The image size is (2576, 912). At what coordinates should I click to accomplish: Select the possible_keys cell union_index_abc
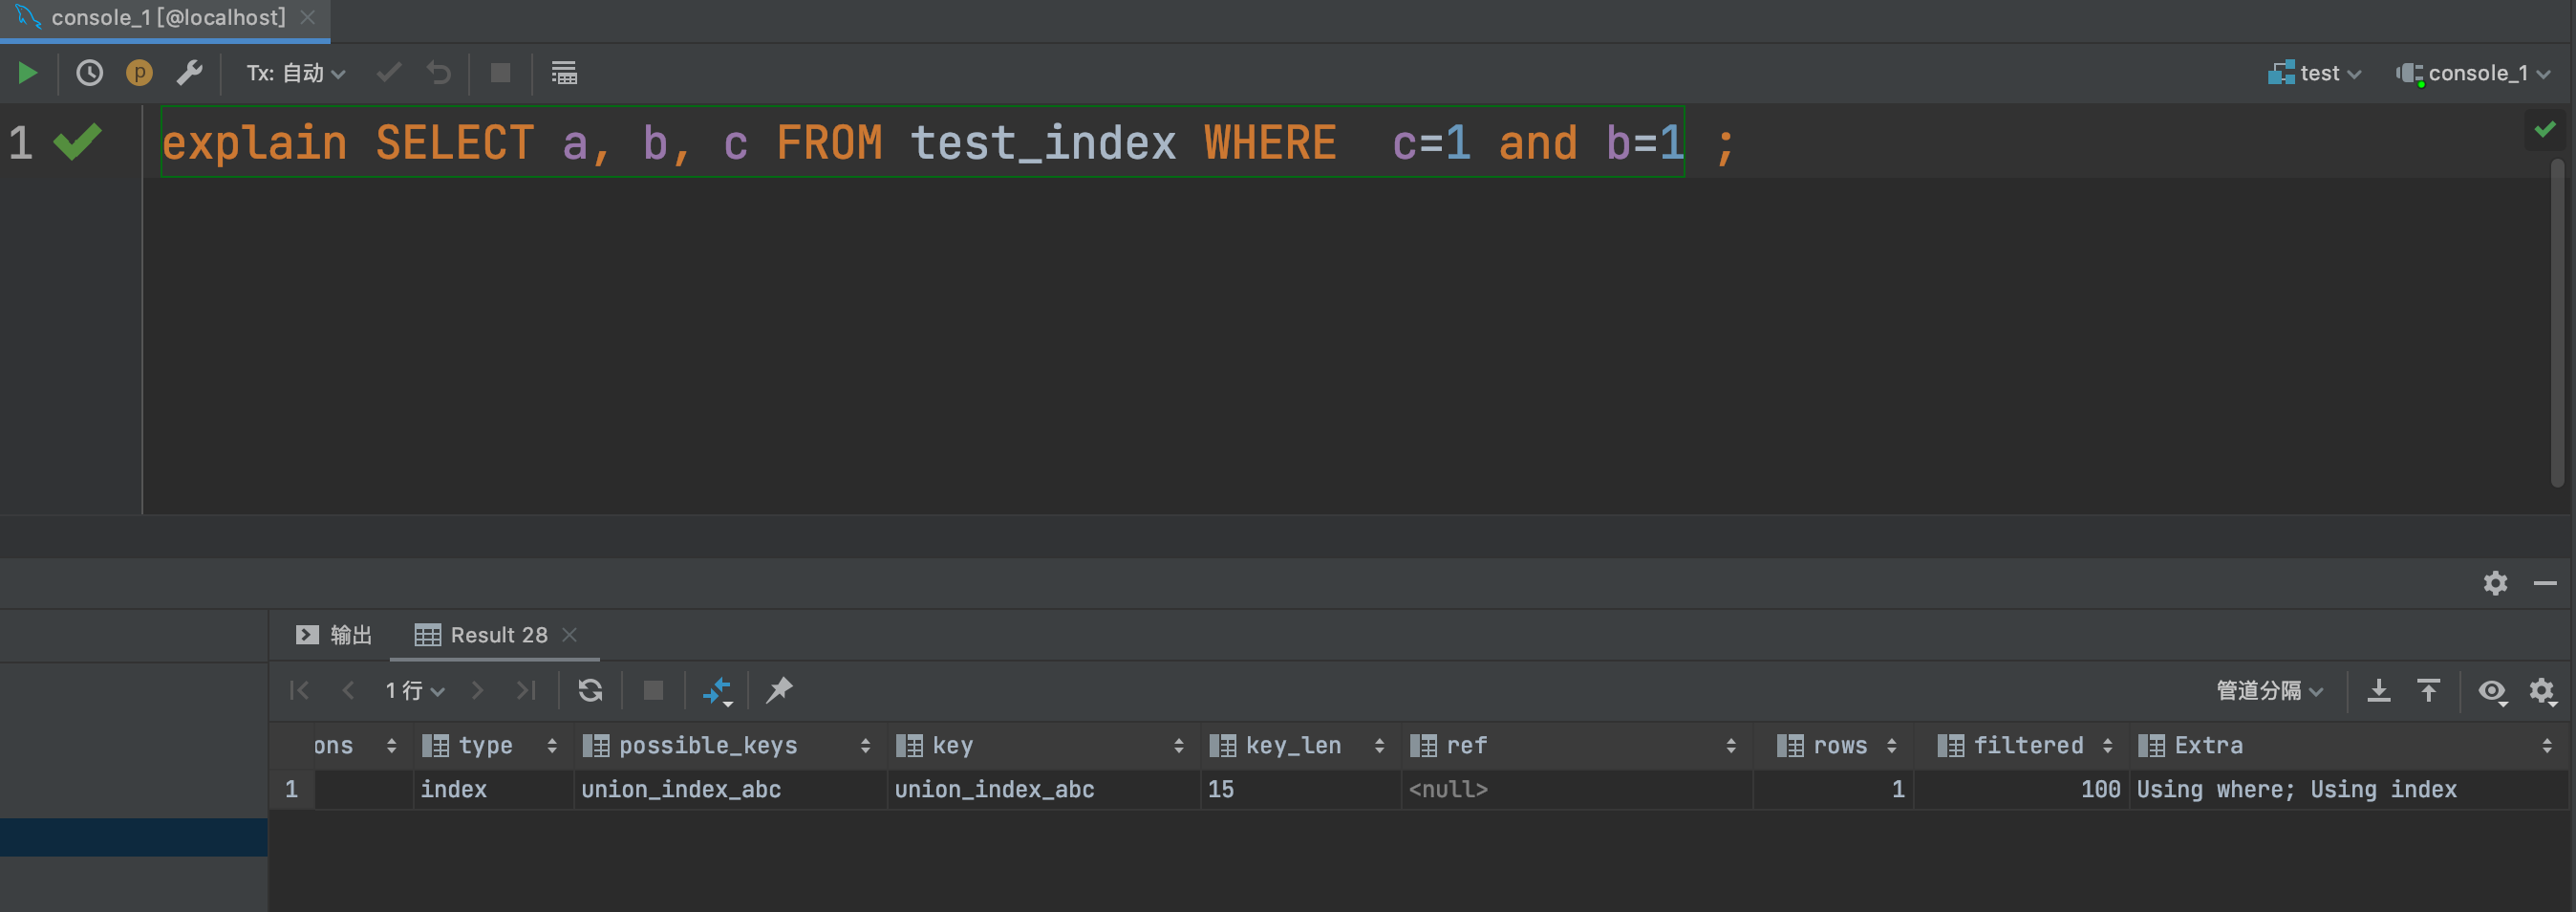point(730,789)
